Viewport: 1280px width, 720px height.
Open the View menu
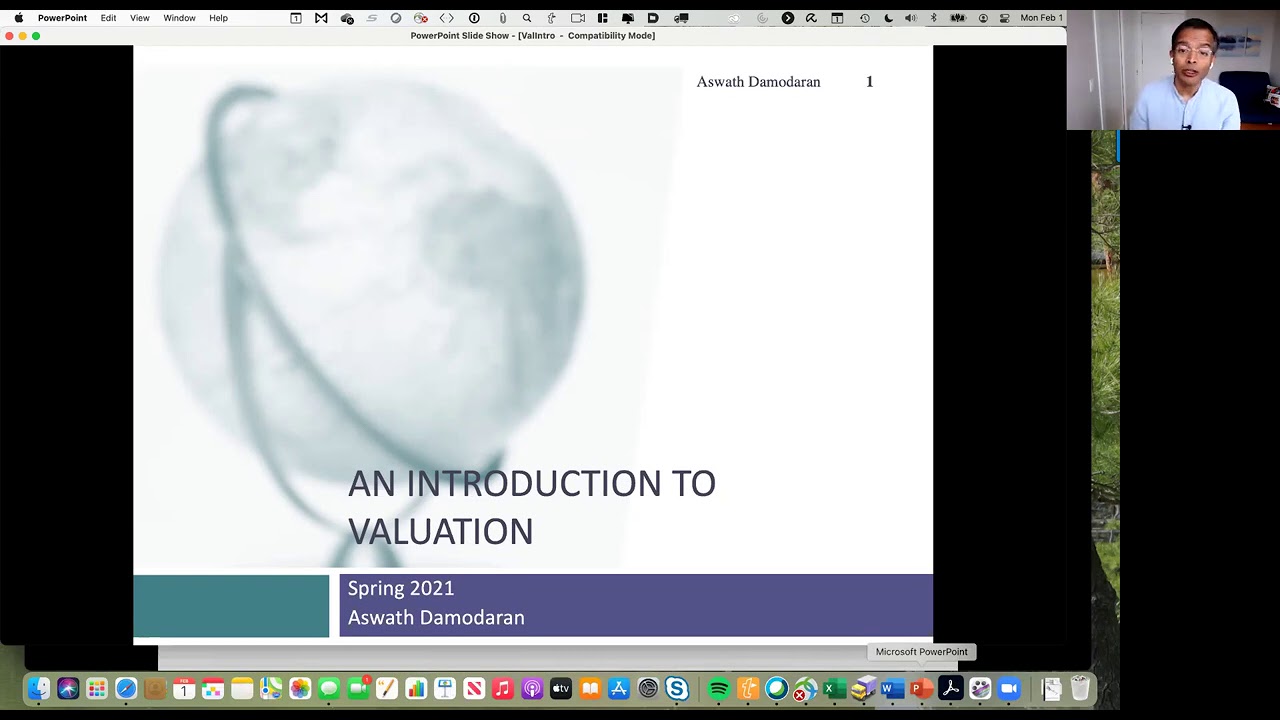tap(140, 18)
